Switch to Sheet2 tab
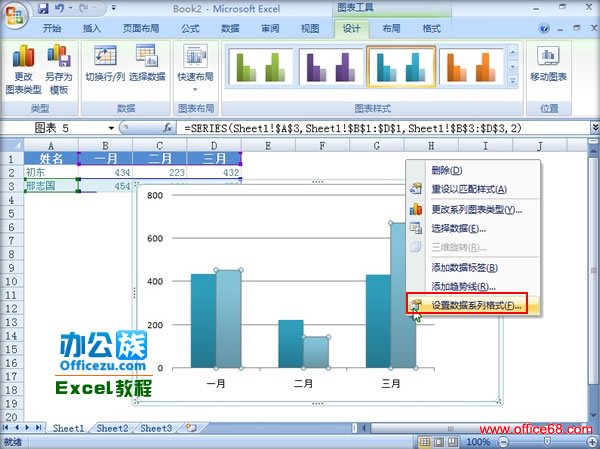 [x=112, y=428]
